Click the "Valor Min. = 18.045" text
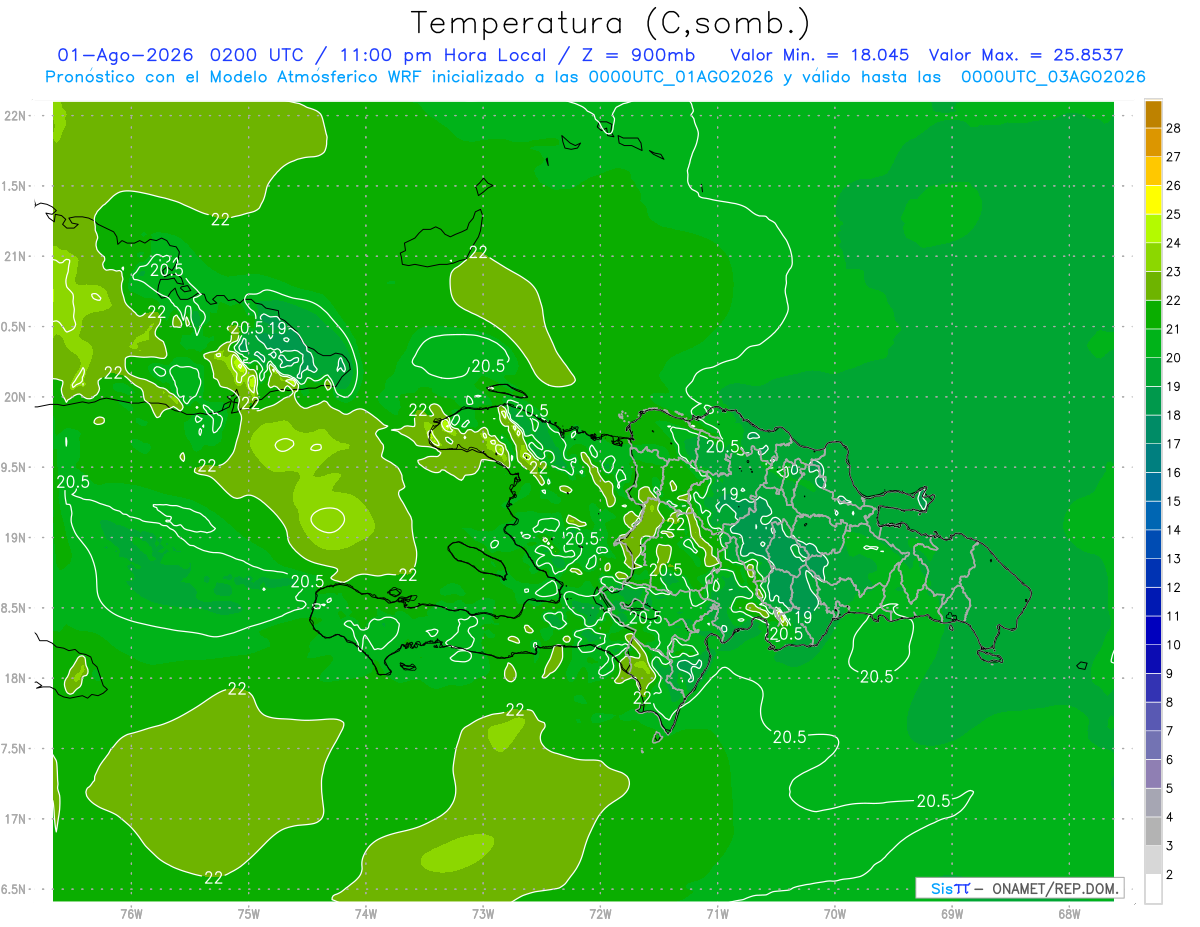Screen dimensions: 1200x927 pos(820,55)
